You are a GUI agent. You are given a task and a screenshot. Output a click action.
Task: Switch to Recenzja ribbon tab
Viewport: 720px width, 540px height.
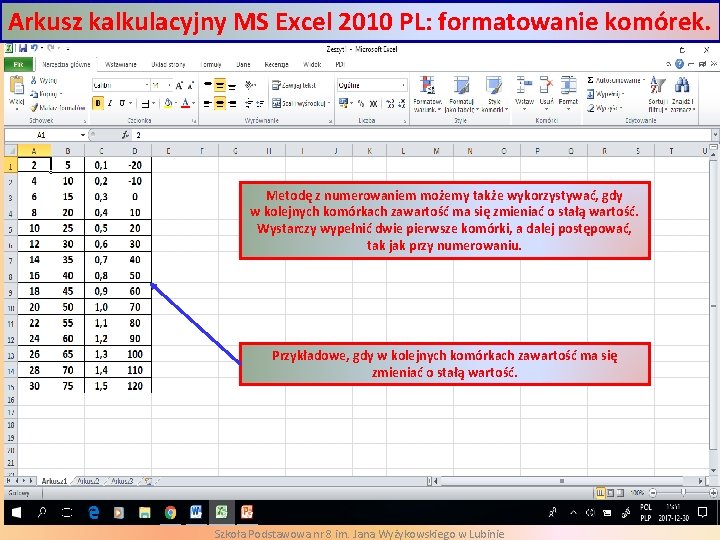click(x=276, y=64)
